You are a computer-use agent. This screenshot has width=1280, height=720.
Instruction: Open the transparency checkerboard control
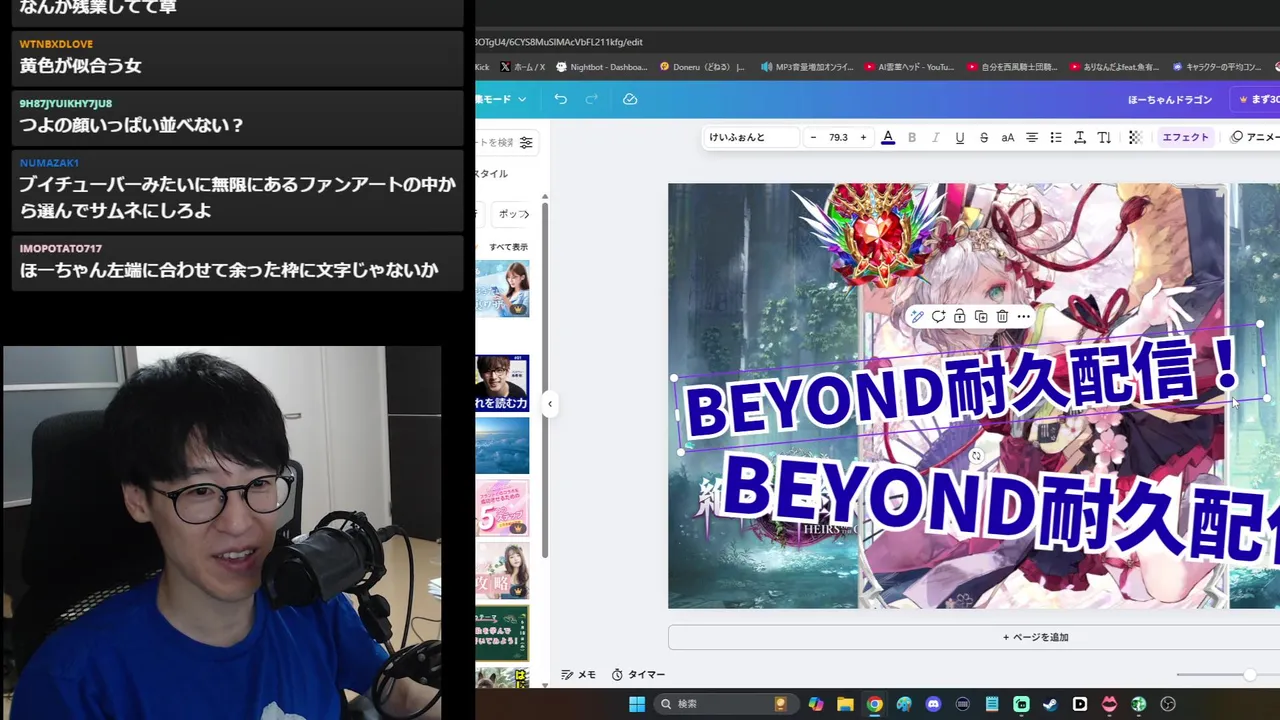coord(1135,137)
